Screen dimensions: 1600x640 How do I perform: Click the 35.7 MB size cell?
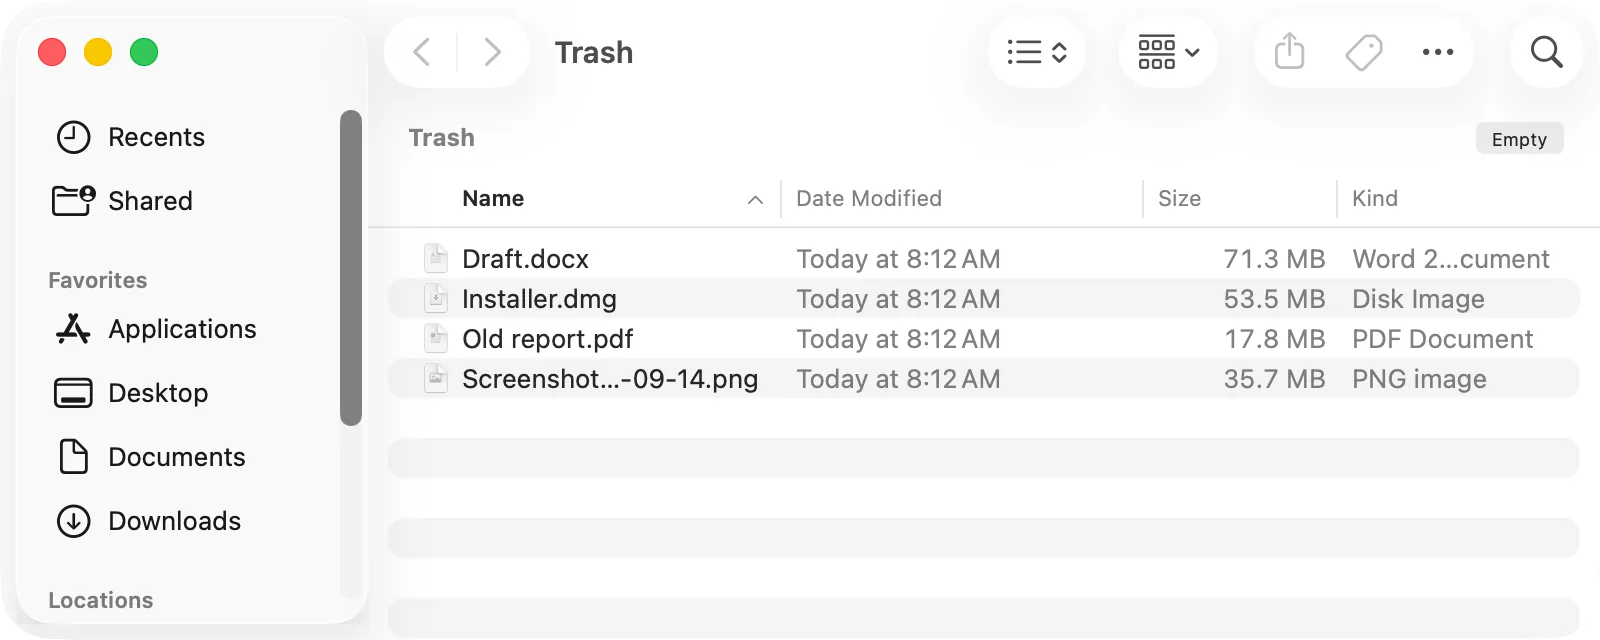1274,379
